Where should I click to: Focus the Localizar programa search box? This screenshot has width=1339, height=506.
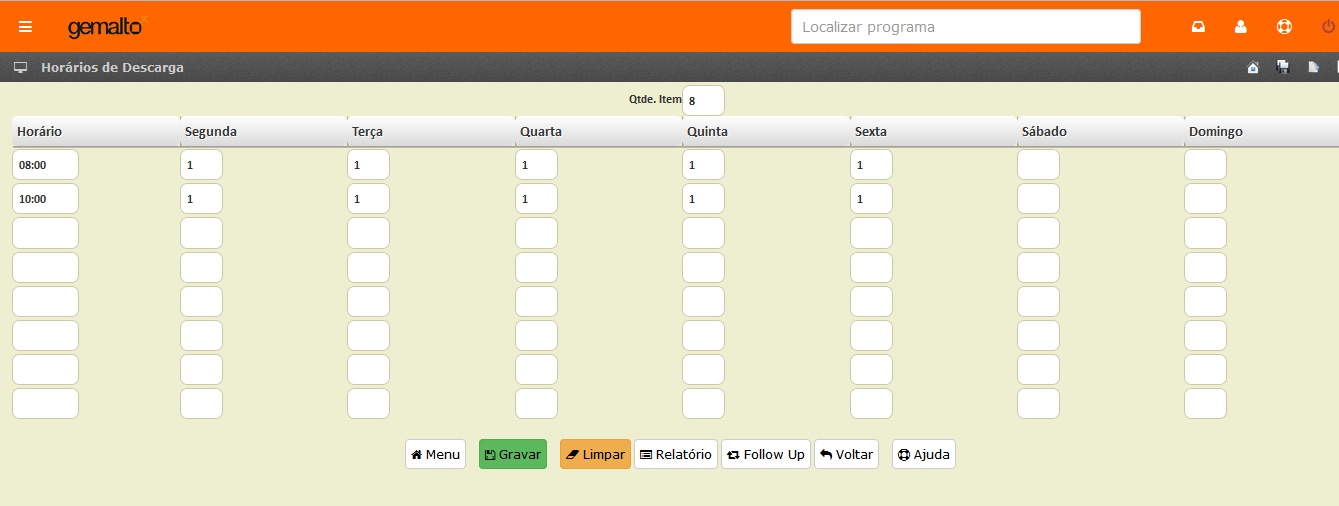965,27
